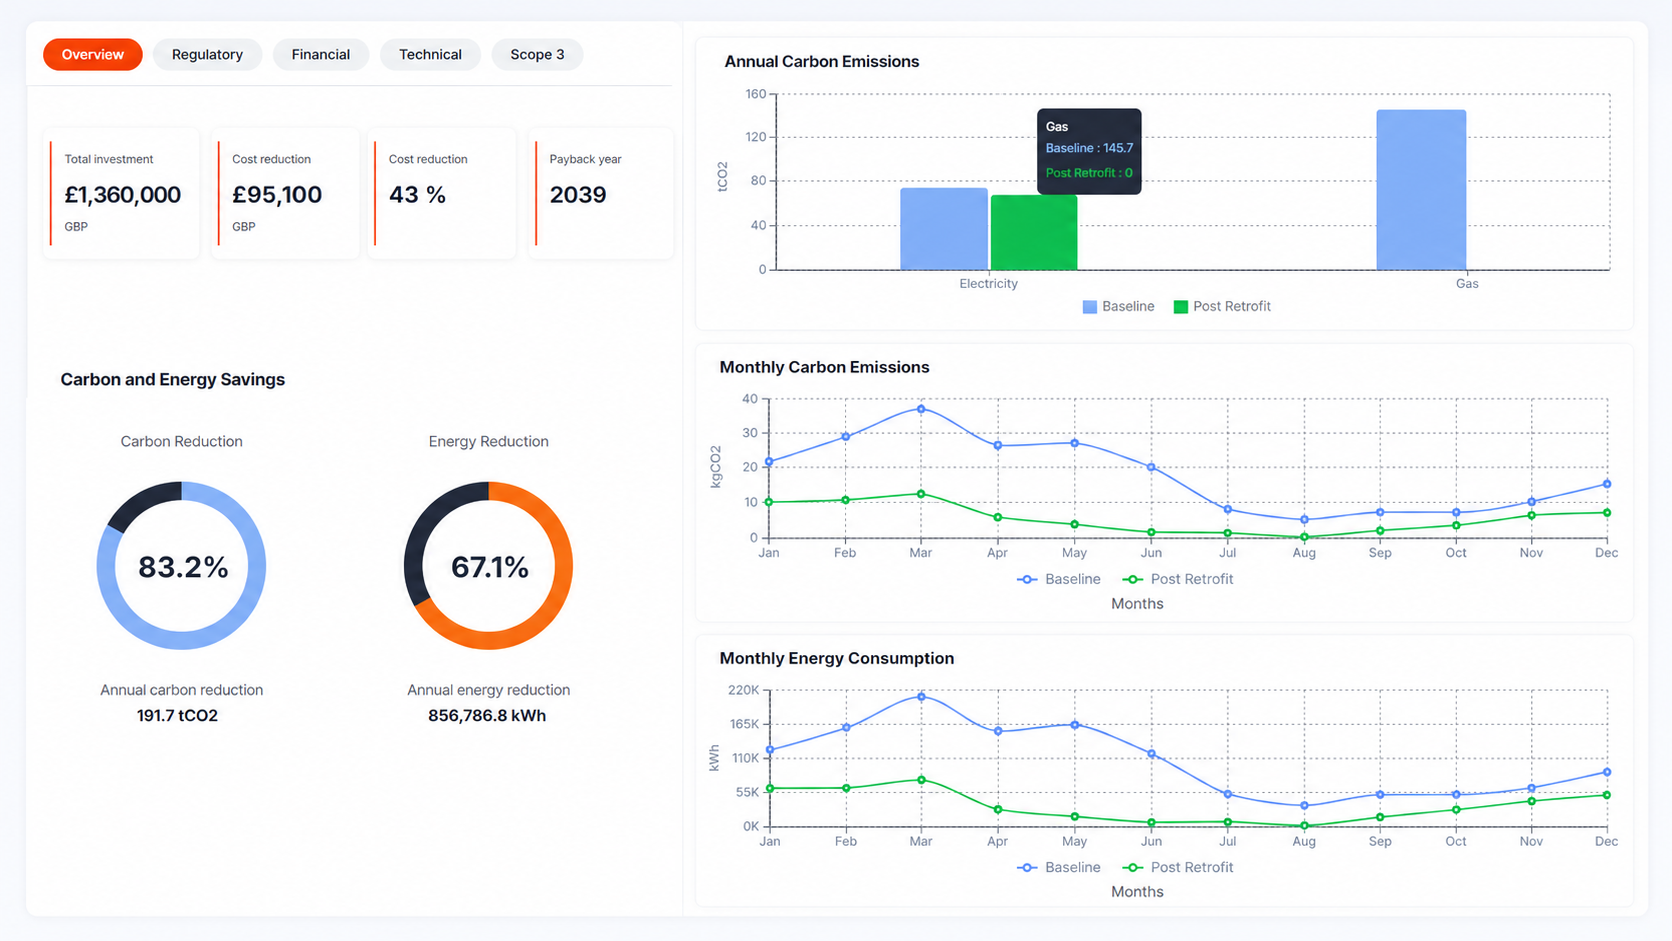Toggle Baseline legend in Monthly Carbon Emissions
This screenshot has width=1672, height=941.
coord(1059,579)
